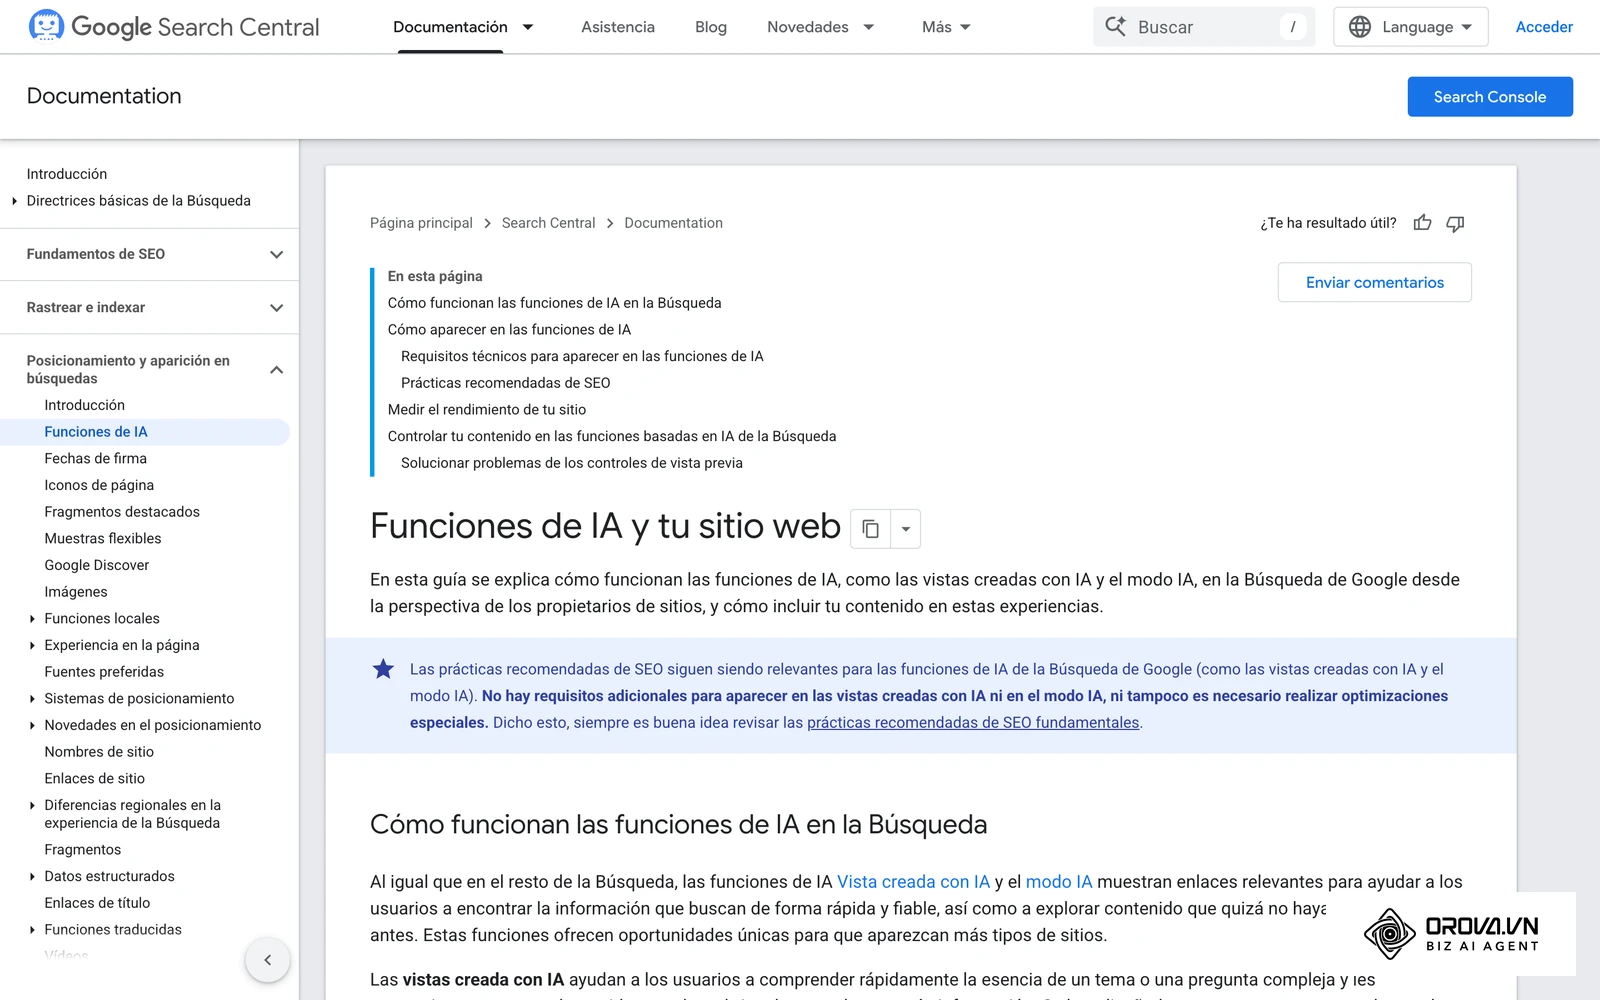Open prácticas recomendadas de SEO fundamentales link
The width and height of the screenshot is (1600, 1000).
tap(973, 723)
